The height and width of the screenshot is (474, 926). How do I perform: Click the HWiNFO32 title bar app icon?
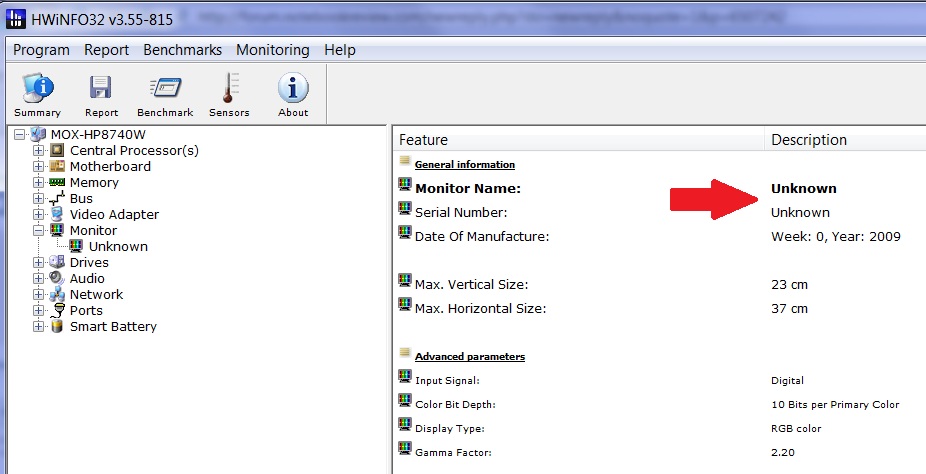click(x=16, y=19)
